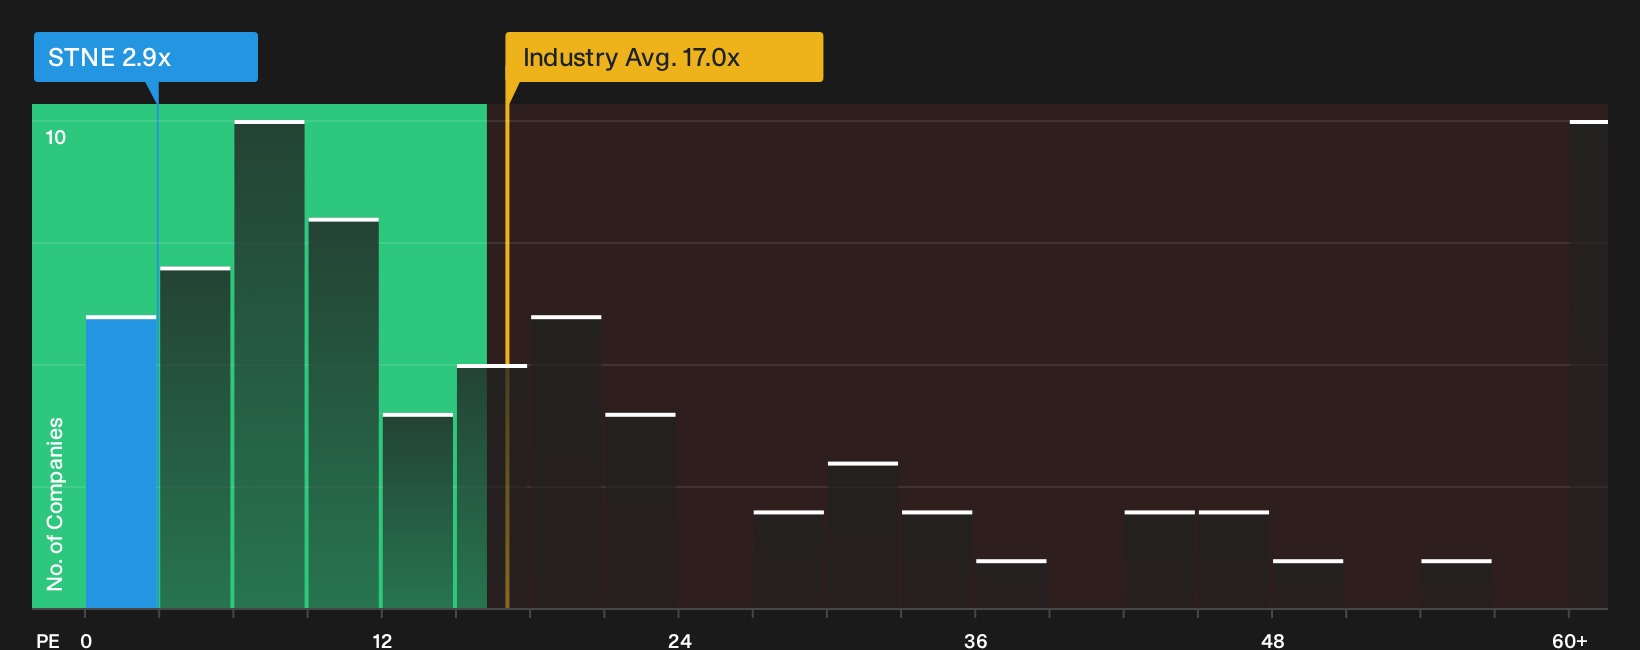Click the bar just right of PE 12 tick
1640x650 pixels.
coord(417,510)
